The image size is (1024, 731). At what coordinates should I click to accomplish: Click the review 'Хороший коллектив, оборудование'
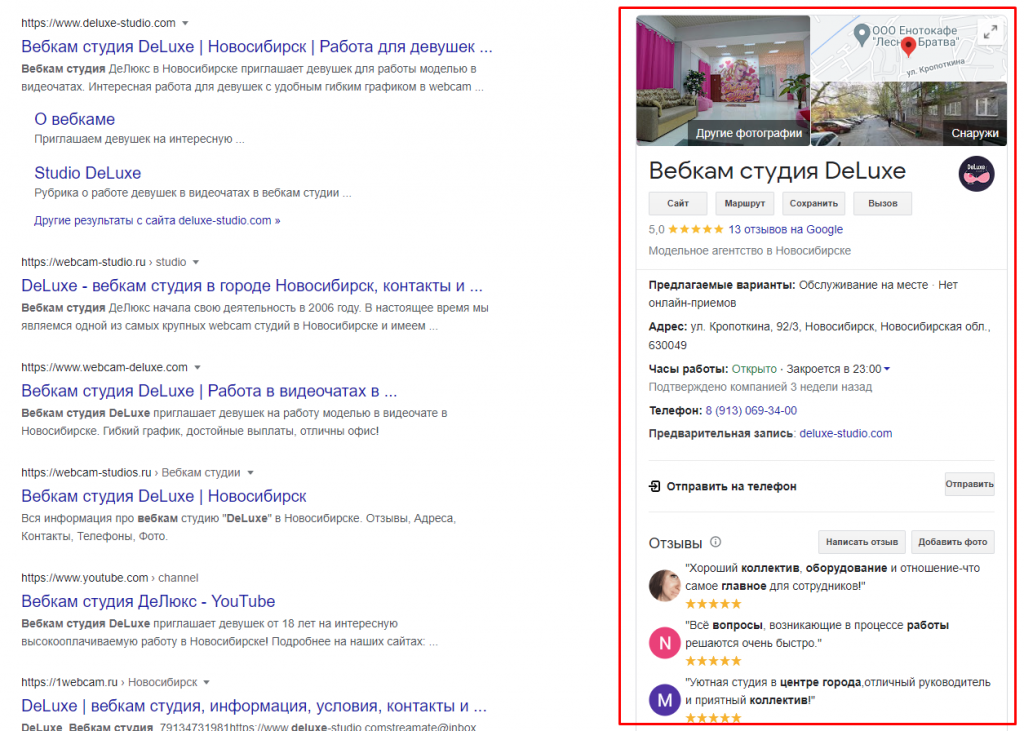pos(832,577)
